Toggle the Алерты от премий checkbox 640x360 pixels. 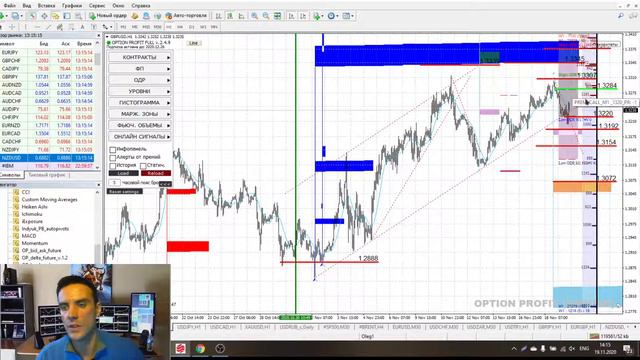tap(113, 158)
